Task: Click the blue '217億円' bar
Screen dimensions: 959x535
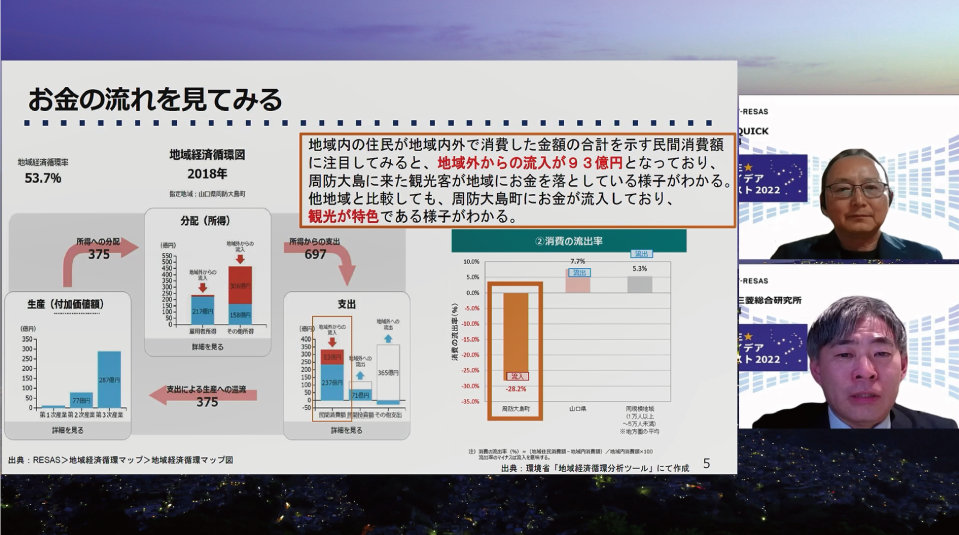Action: click(202, 311)
